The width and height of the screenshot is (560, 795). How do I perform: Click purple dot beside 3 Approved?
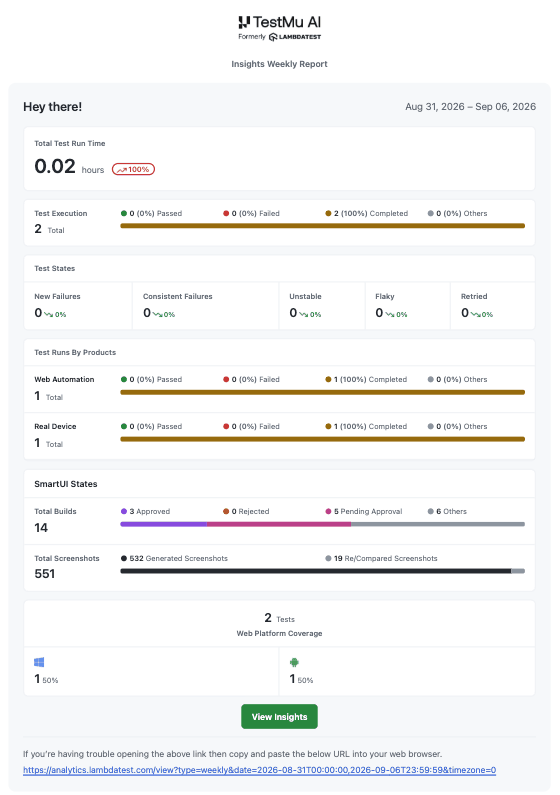124,512
